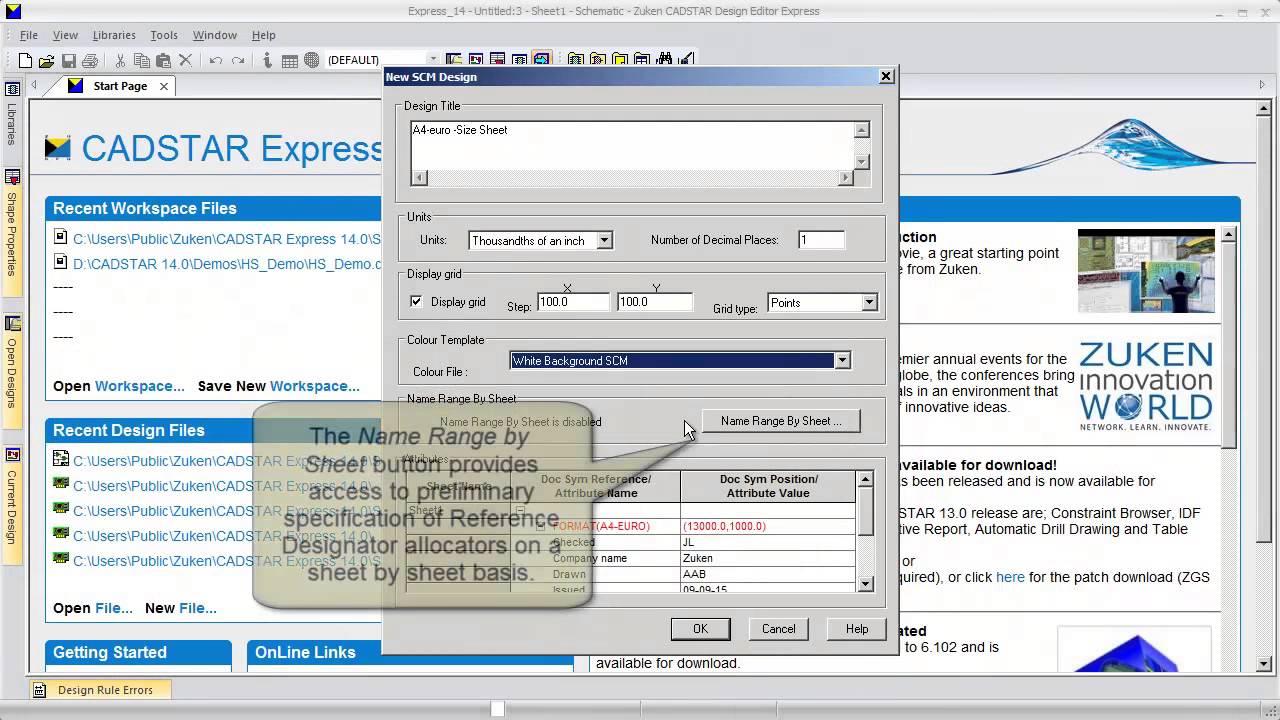Screen dimensions: 1280x720
Task: Click the Number of Decimal Places field
Action: (821, 240)
